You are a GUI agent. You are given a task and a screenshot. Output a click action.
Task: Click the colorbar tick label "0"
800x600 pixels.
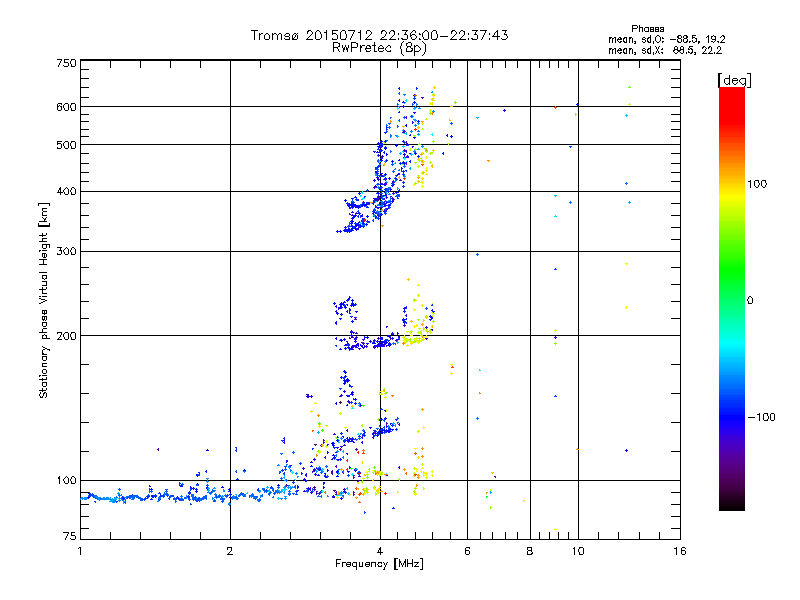750,300
